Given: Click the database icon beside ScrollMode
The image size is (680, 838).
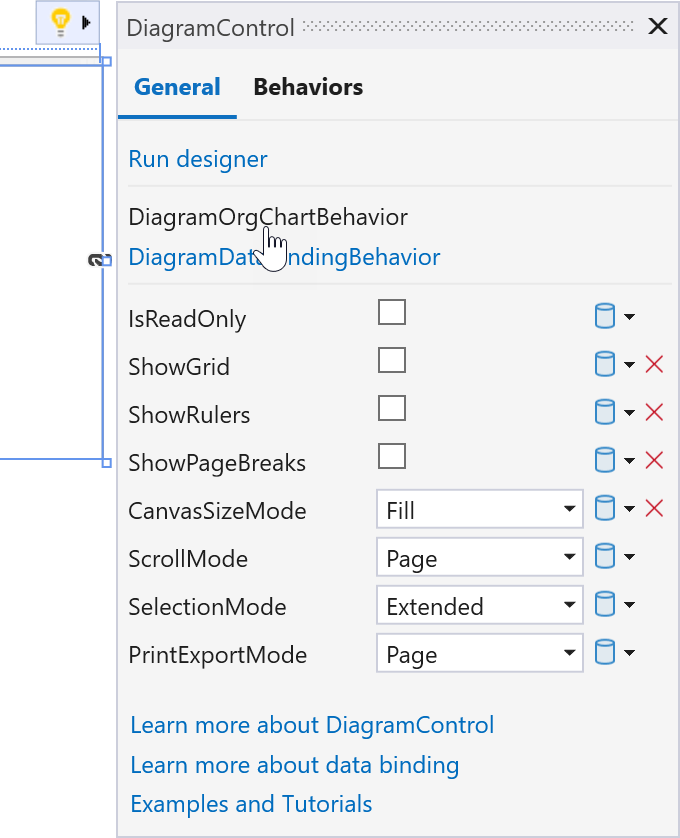Looking at the screenshot, I should (x=605, y=557).
